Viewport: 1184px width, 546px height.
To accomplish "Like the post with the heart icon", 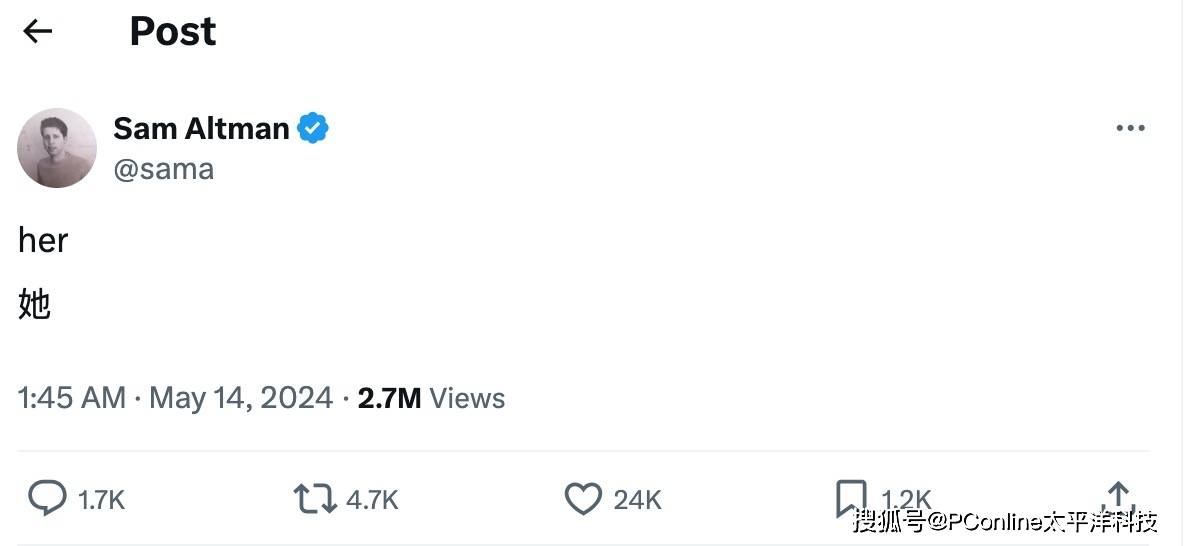I will click(x=583, y=499).
